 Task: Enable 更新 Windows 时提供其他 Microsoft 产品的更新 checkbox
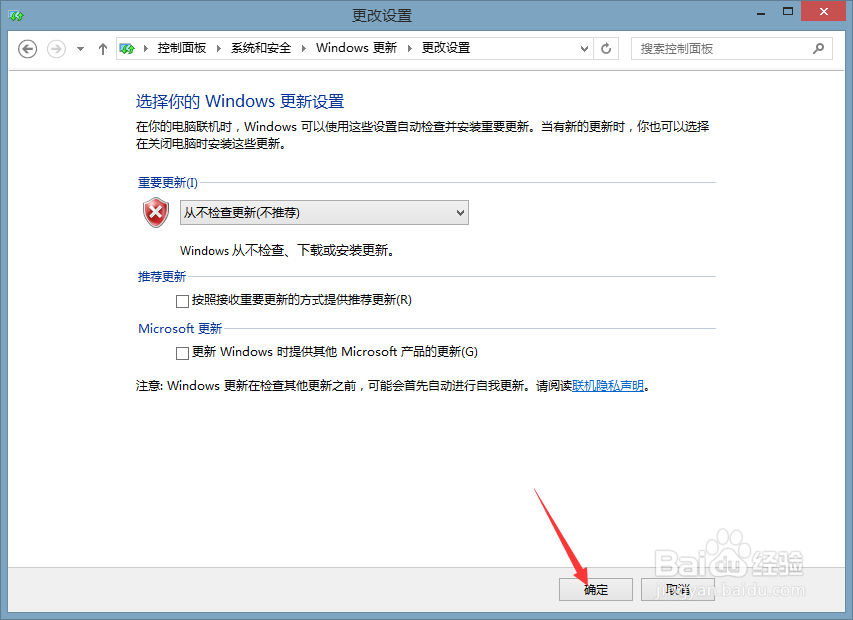[x=182, y=353]
